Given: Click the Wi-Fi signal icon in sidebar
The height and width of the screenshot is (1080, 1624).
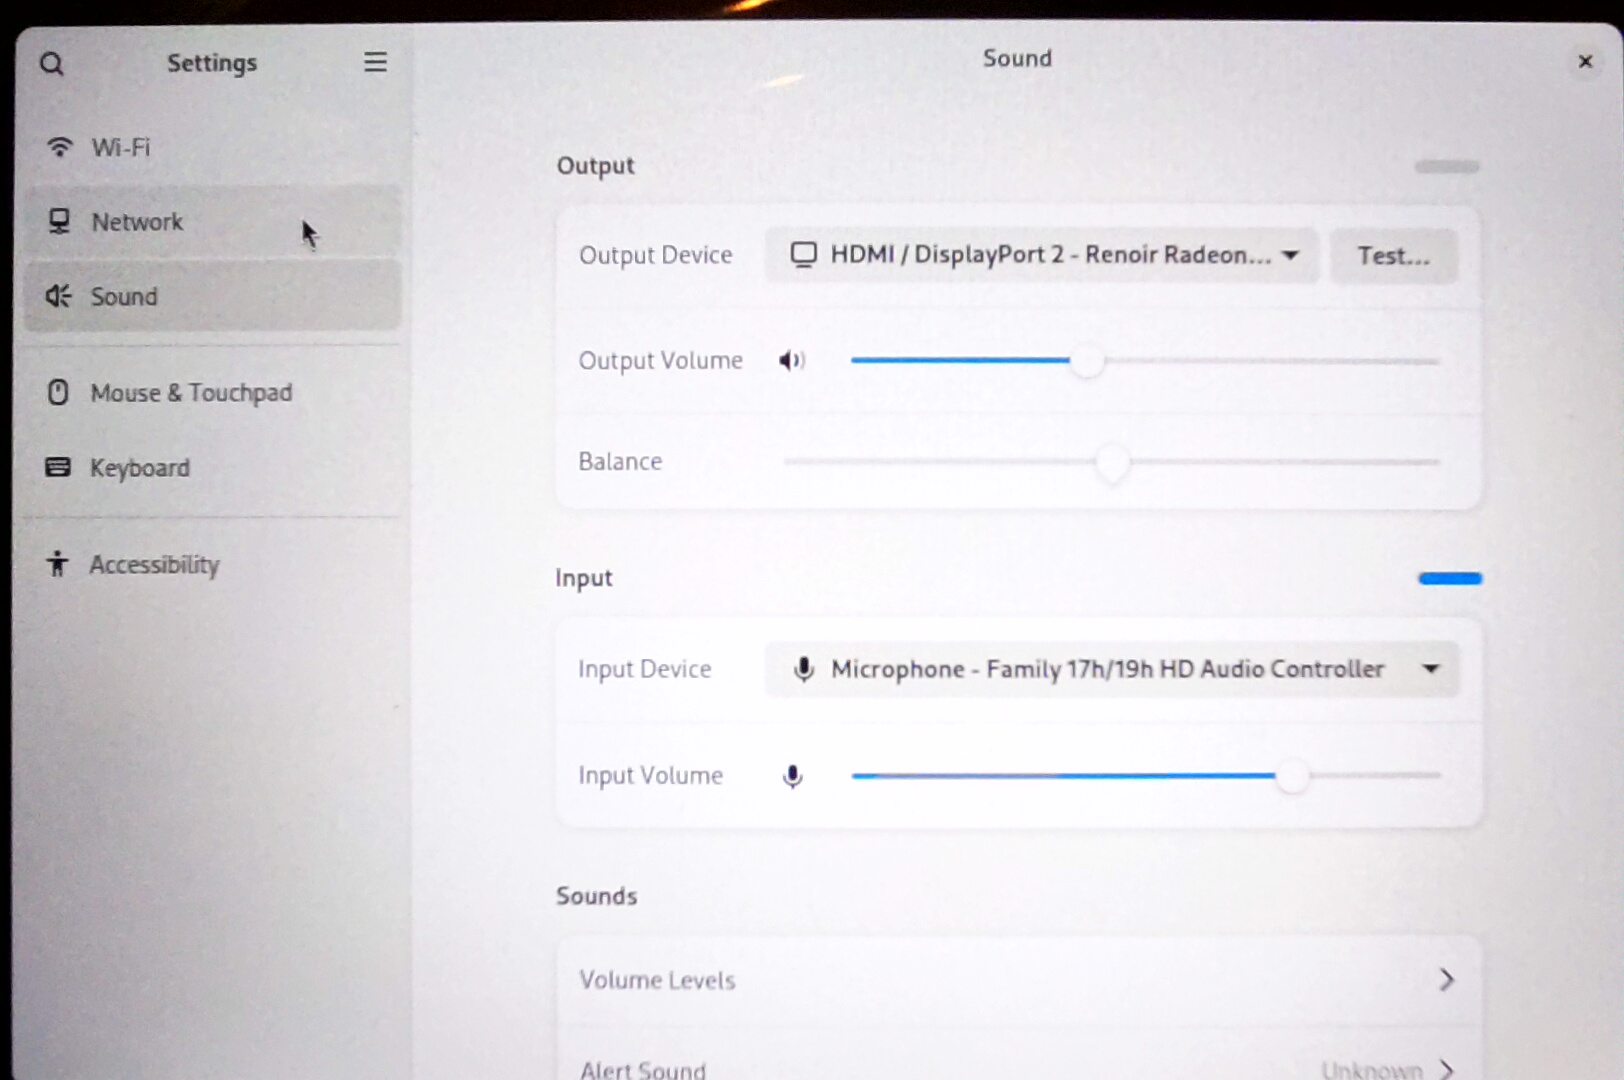Looking at the screenshot, I should tap(60, 148).
